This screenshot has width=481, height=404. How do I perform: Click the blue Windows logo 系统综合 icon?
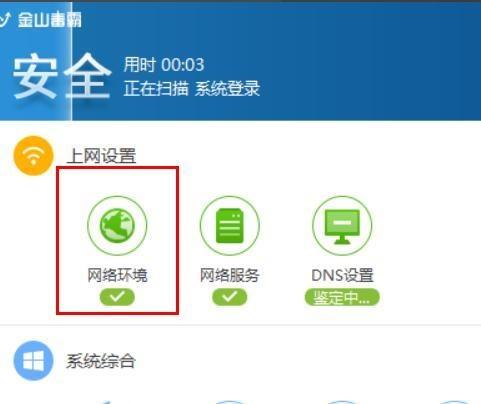(x=33, y=360)
